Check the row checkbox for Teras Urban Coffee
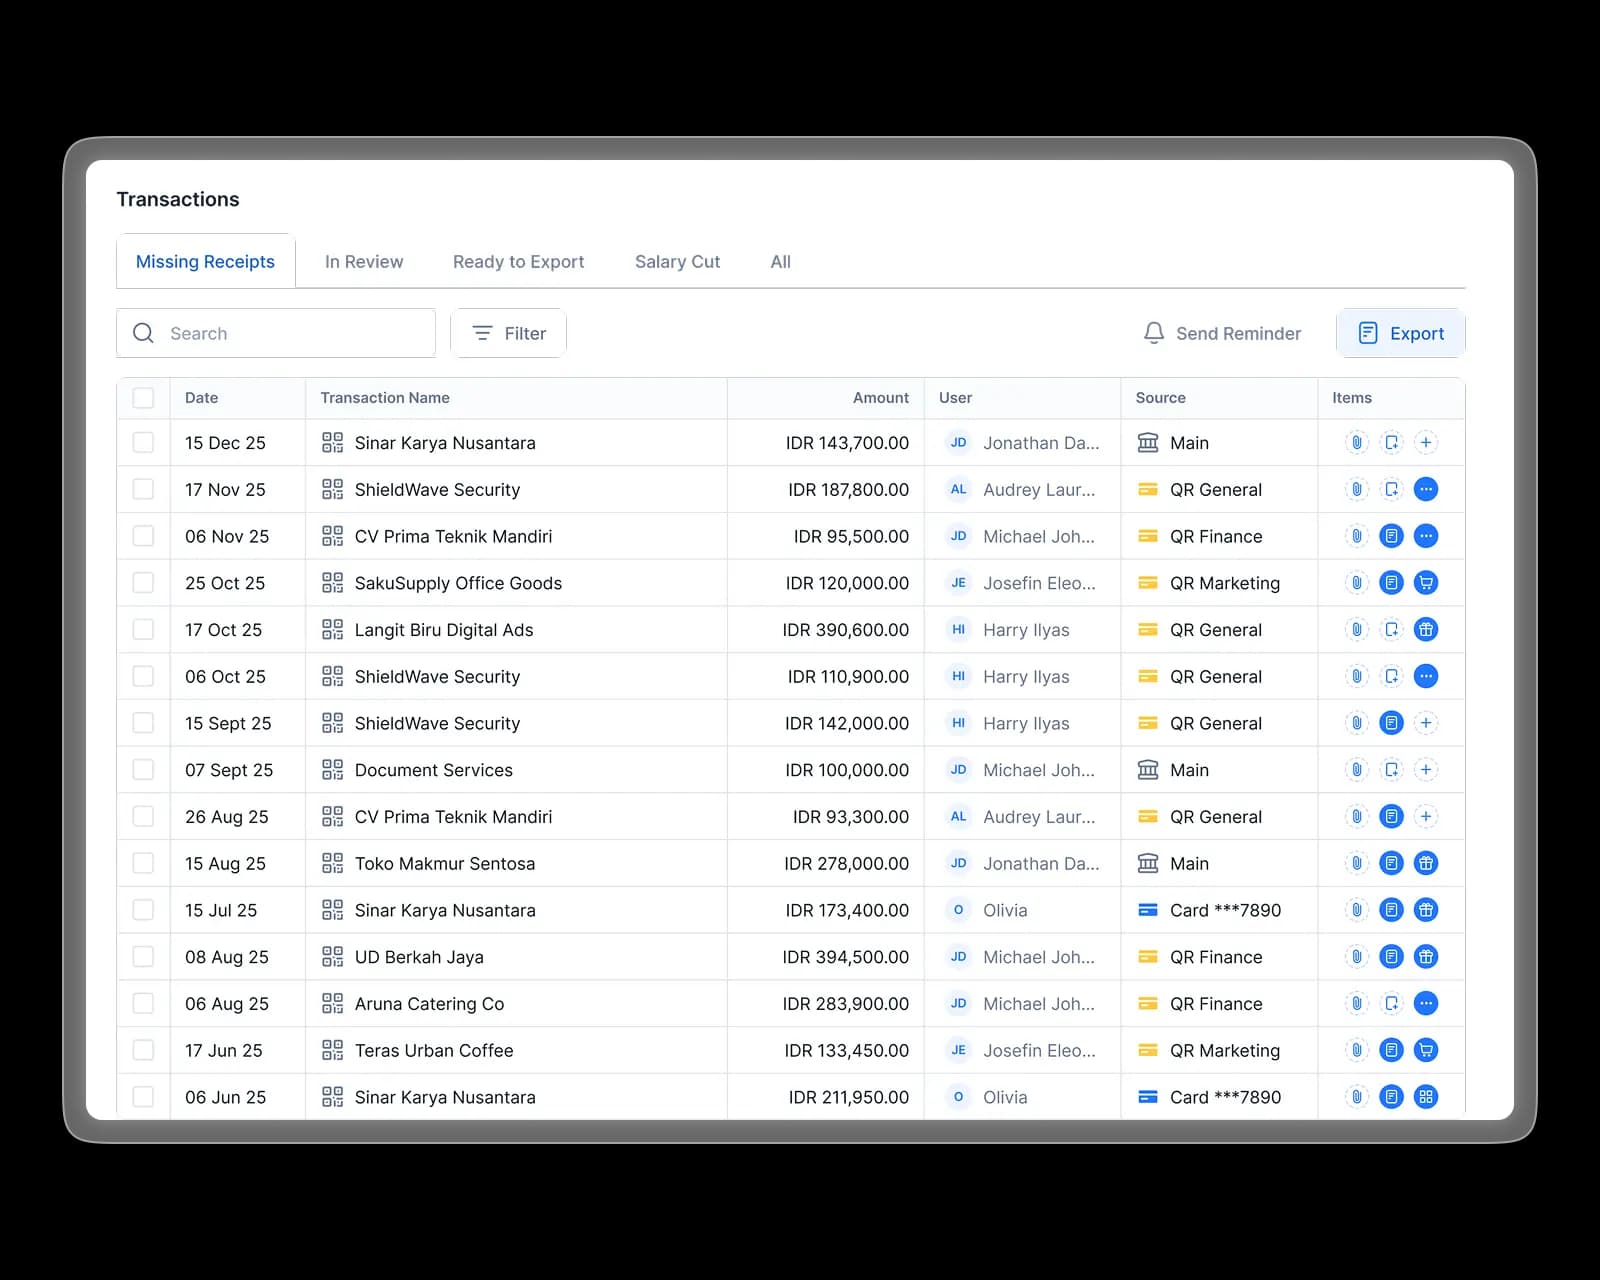 pos(143,1050)
